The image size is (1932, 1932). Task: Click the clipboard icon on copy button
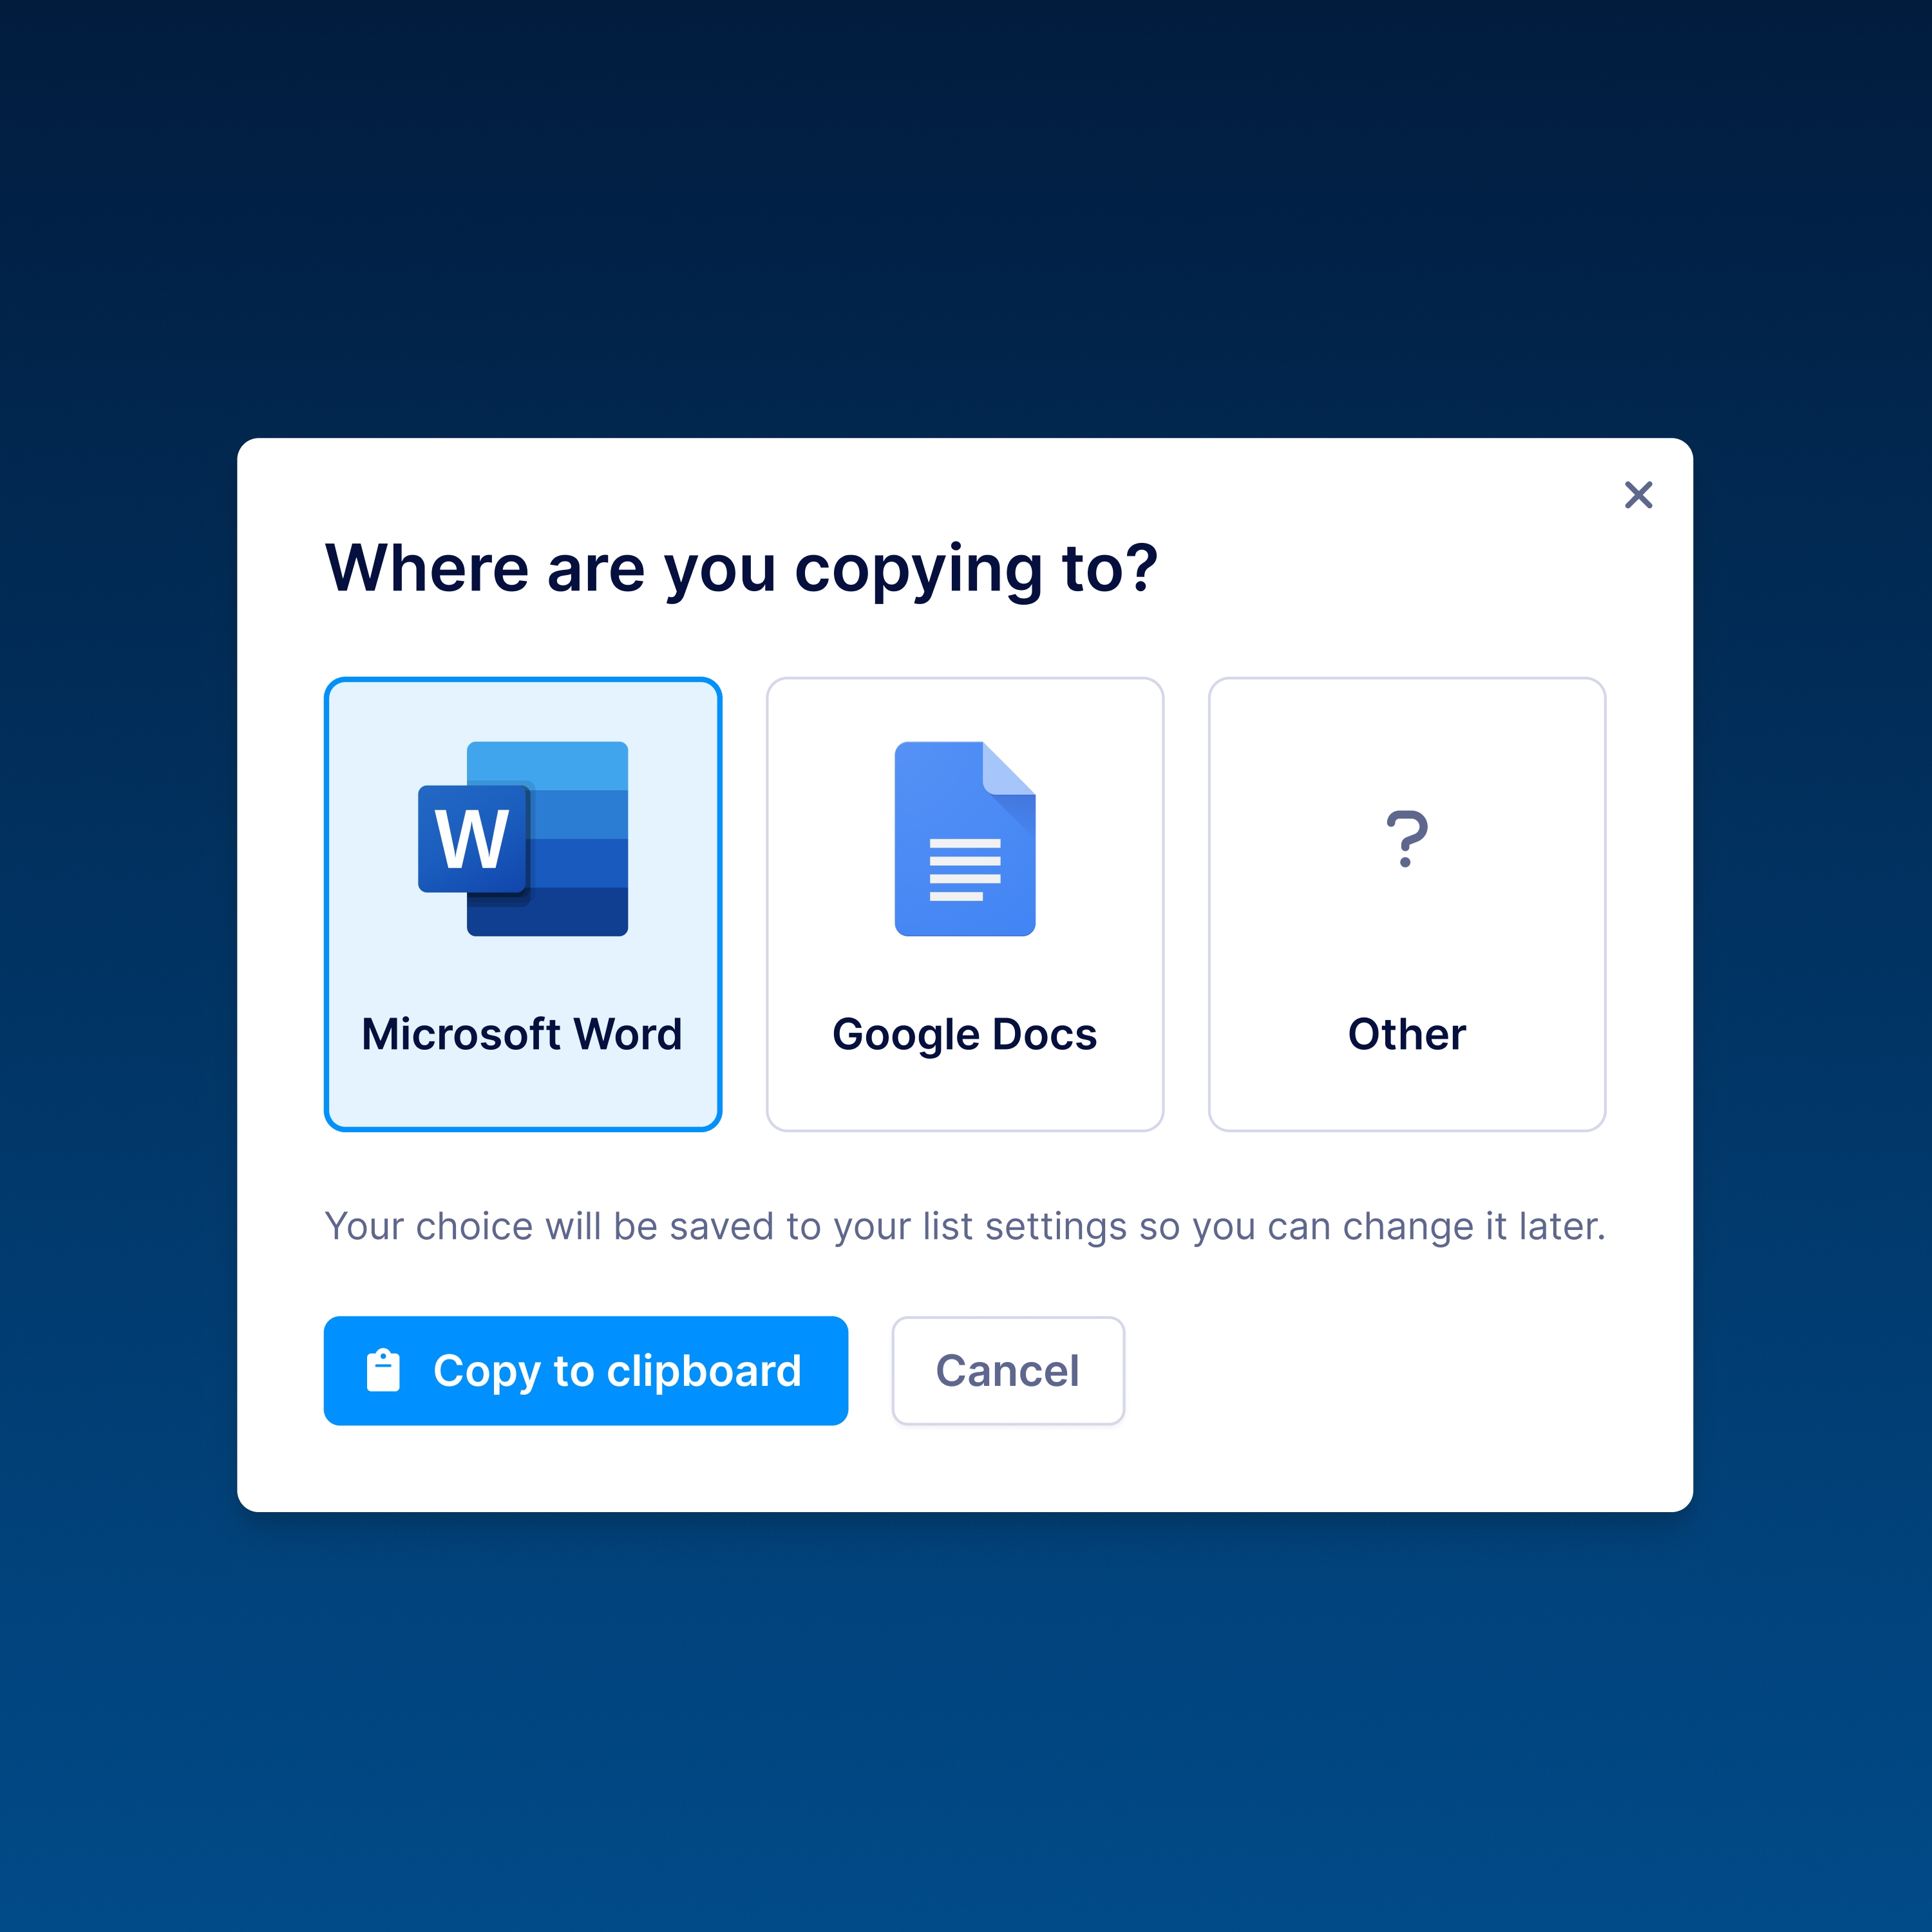pyautogui.click(x=383, y=1370)
